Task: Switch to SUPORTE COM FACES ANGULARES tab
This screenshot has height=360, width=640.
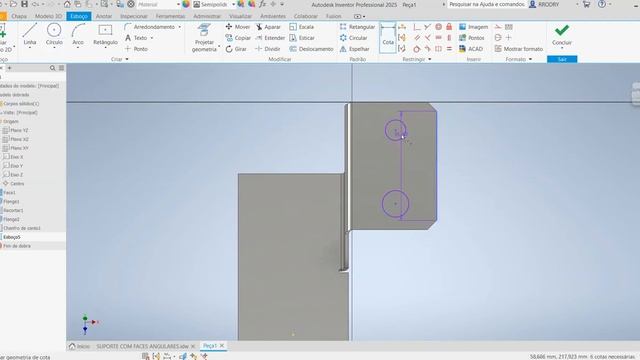Action: 142,346
